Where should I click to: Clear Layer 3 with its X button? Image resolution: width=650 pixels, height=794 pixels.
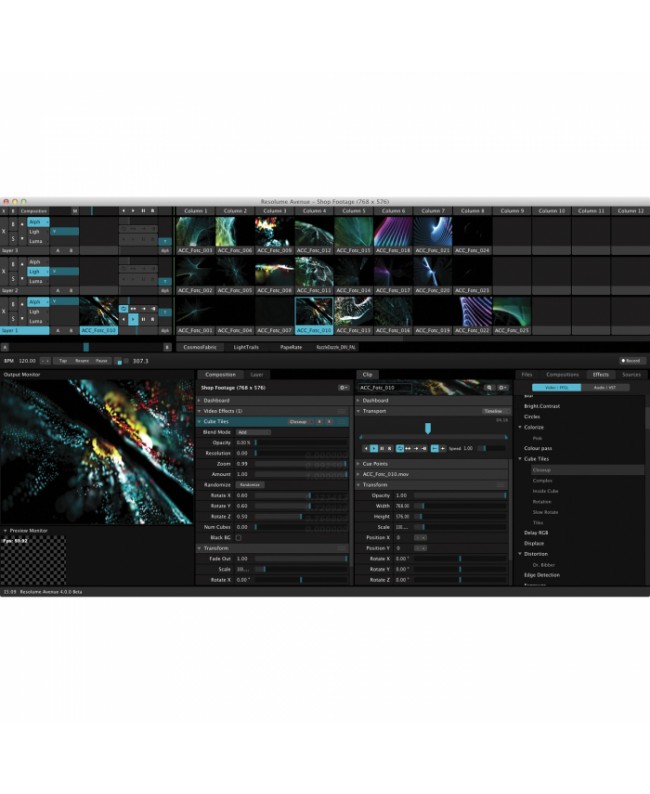point(4,232)
